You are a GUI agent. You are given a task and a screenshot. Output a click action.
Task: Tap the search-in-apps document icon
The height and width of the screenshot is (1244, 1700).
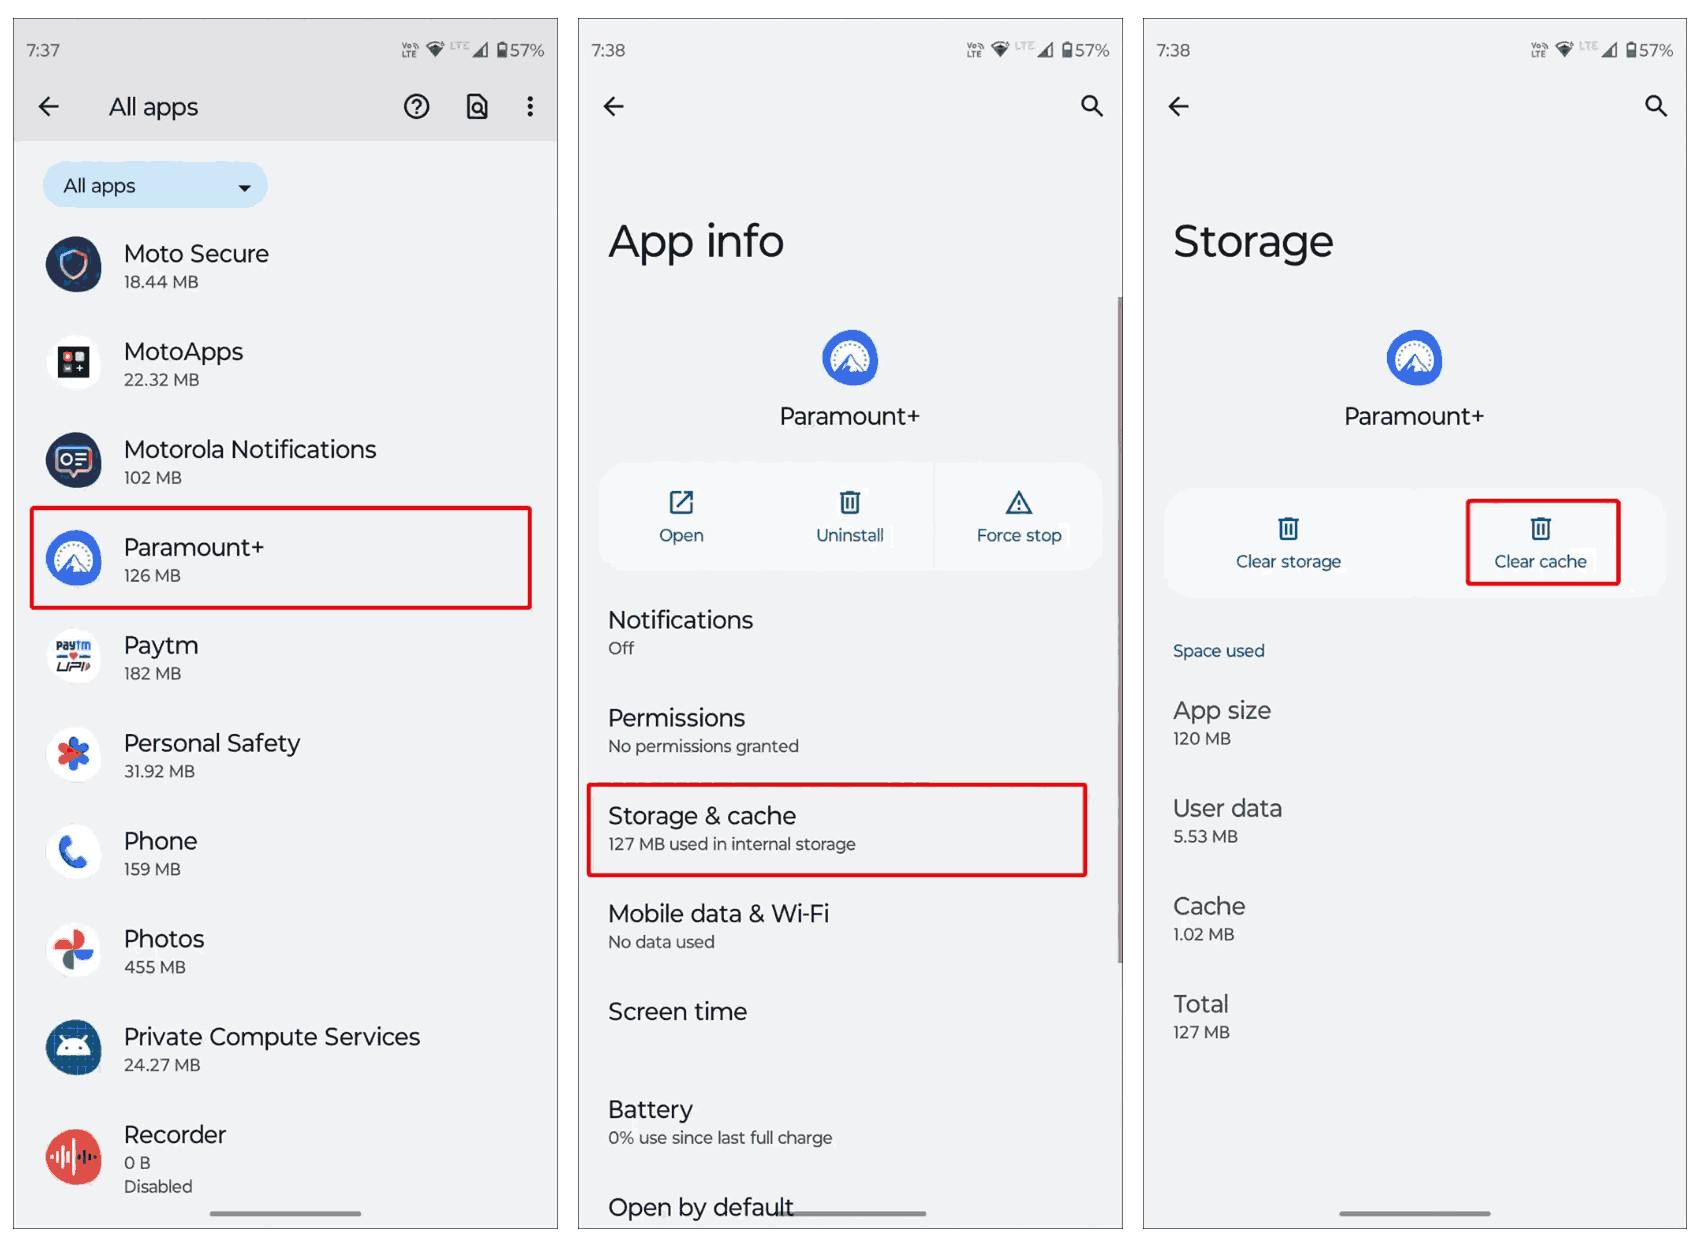click(477, 106)
